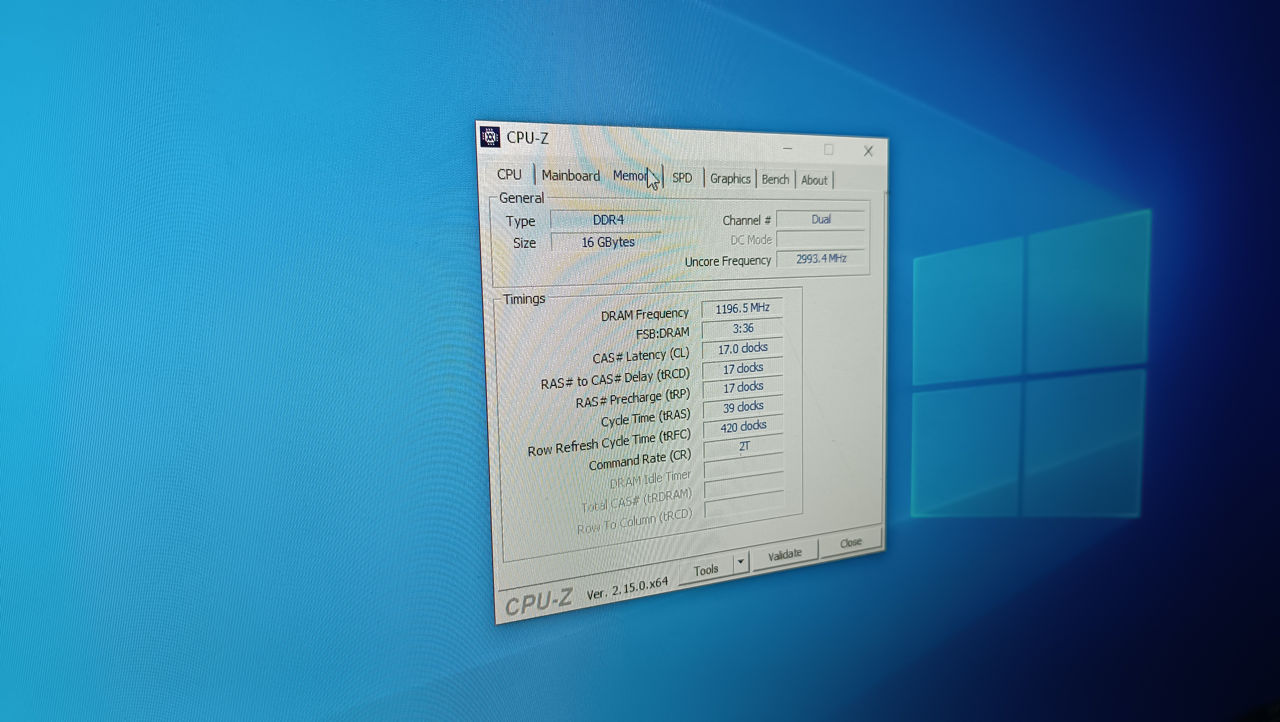
Task: Click the Validate button
Action: pyautogui.click(x=785, y=554)
